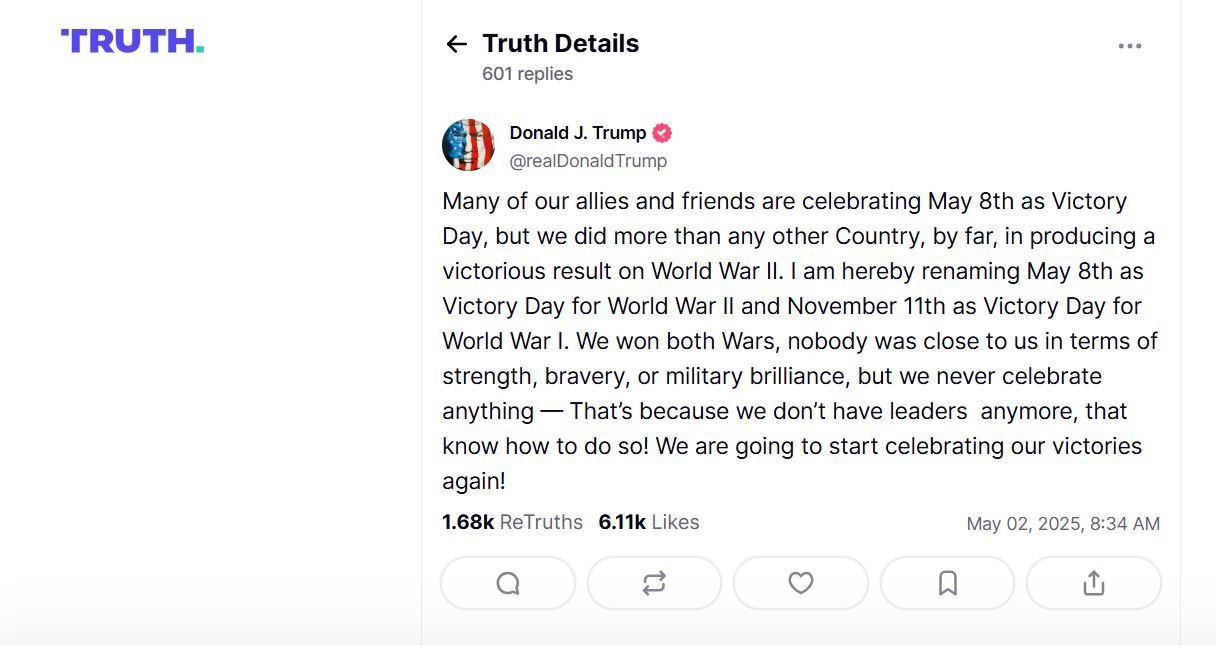Image resolution: width=1216 pixels, height=654 pixels.
Task: Click the May 02, 2025 timestamp
Action: coord(1063,524)
